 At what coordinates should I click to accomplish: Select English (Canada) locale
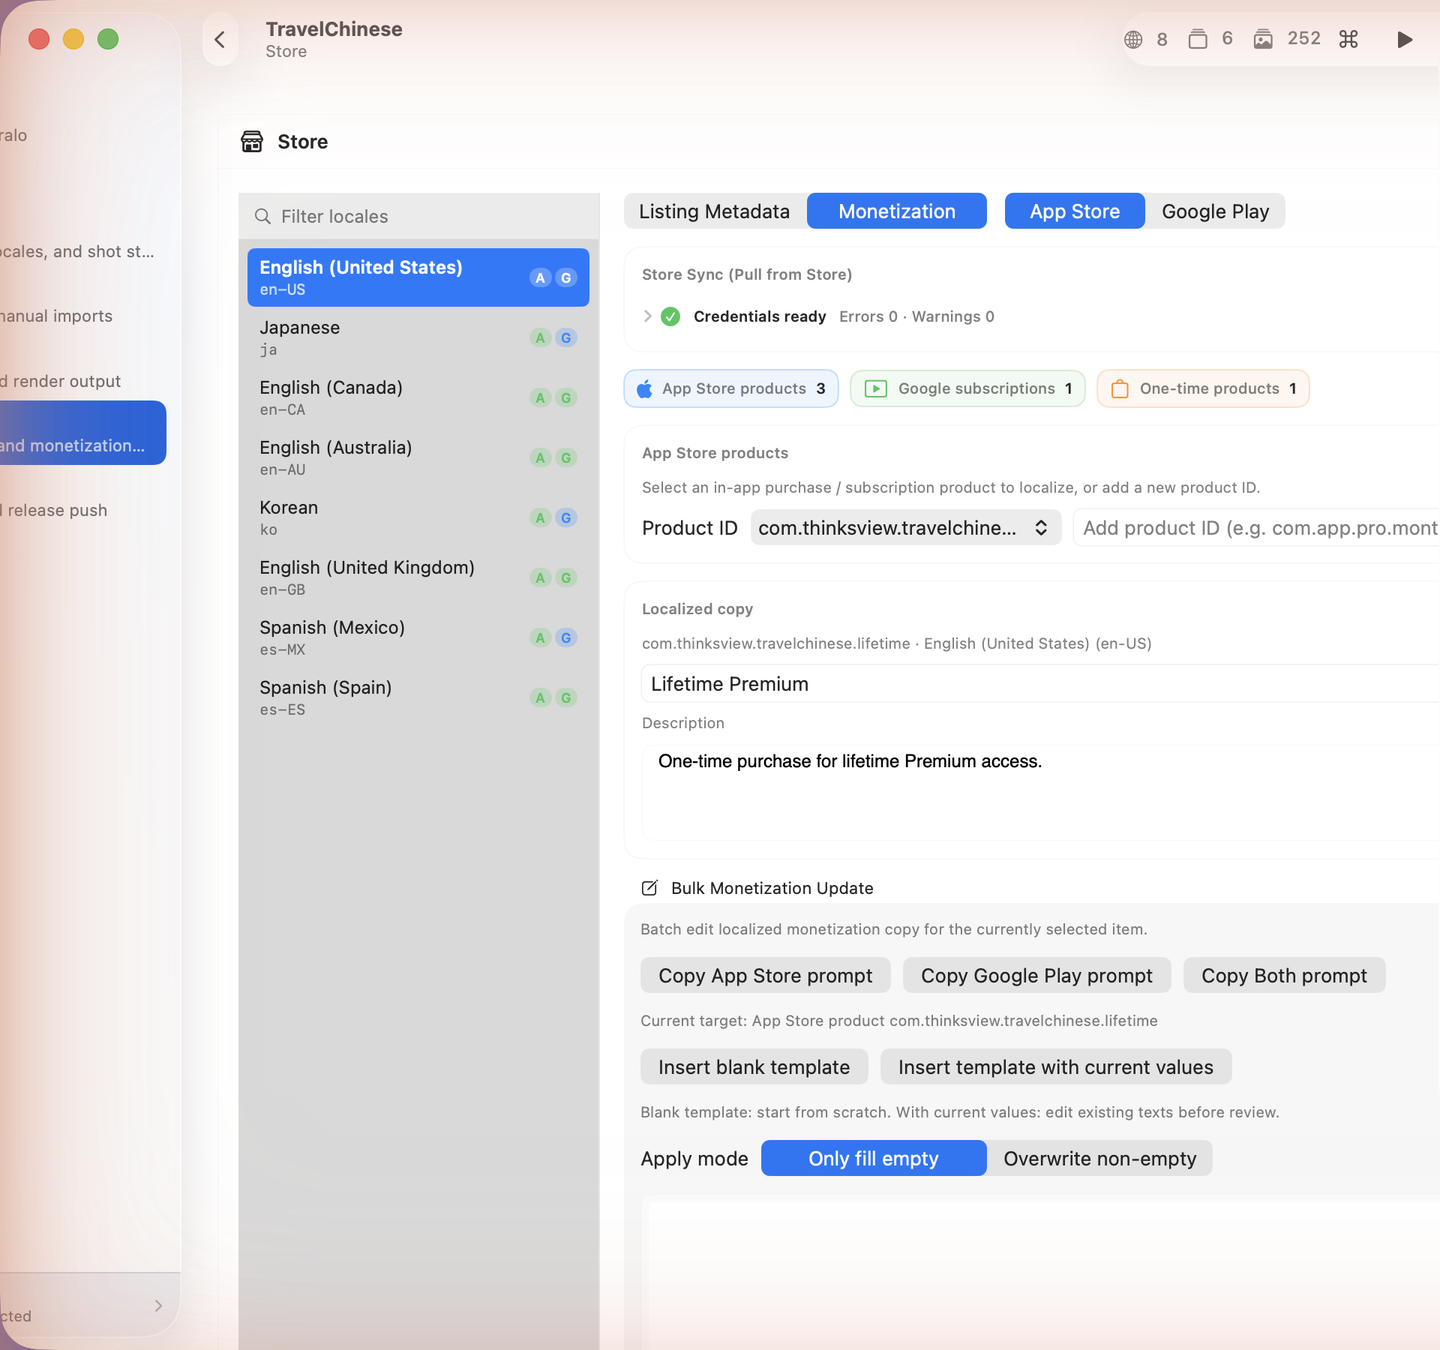tap(418, 398)
